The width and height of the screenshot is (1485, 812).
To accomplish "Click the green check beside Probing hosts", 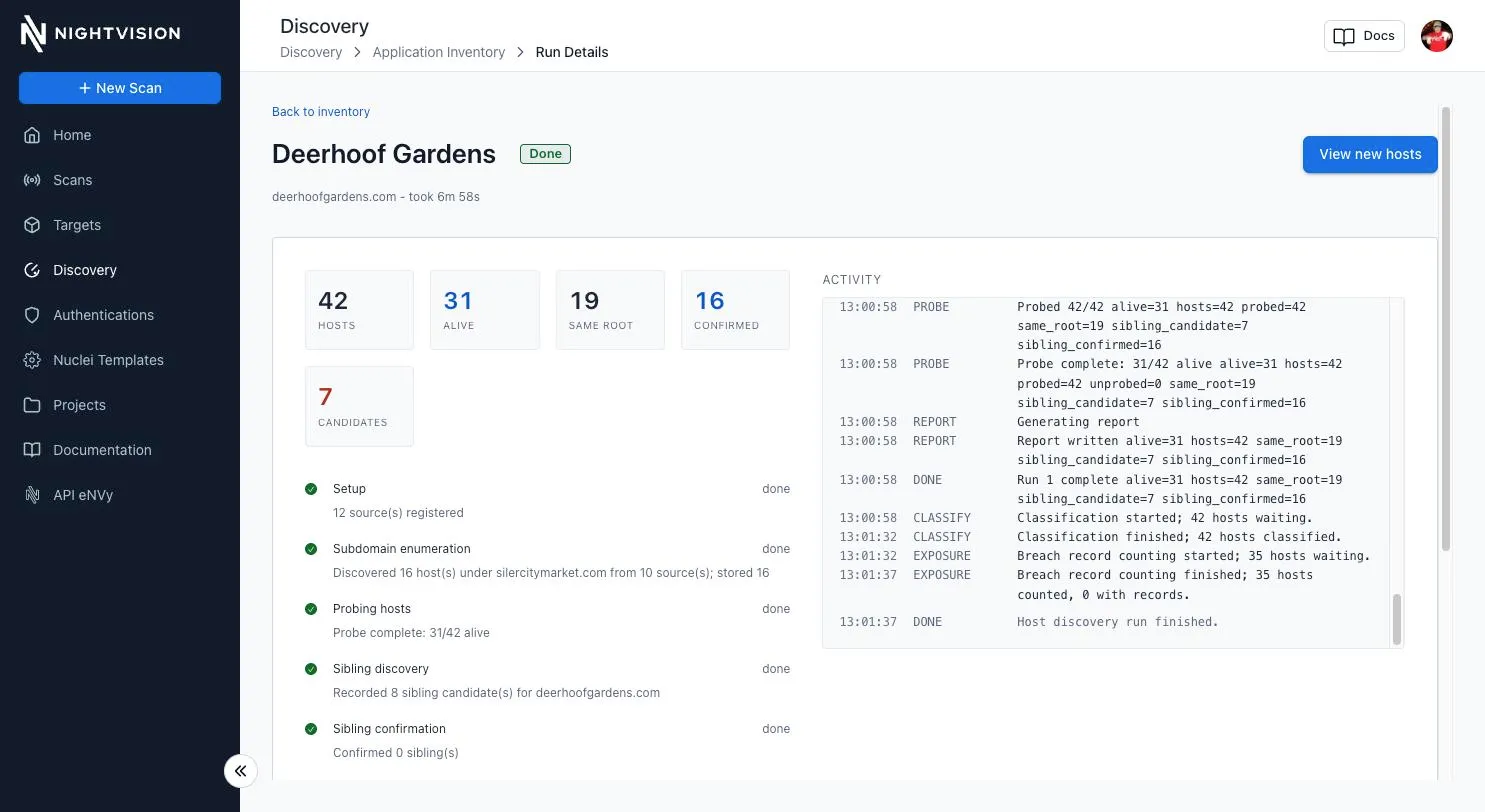I will (x=311, y=609).
